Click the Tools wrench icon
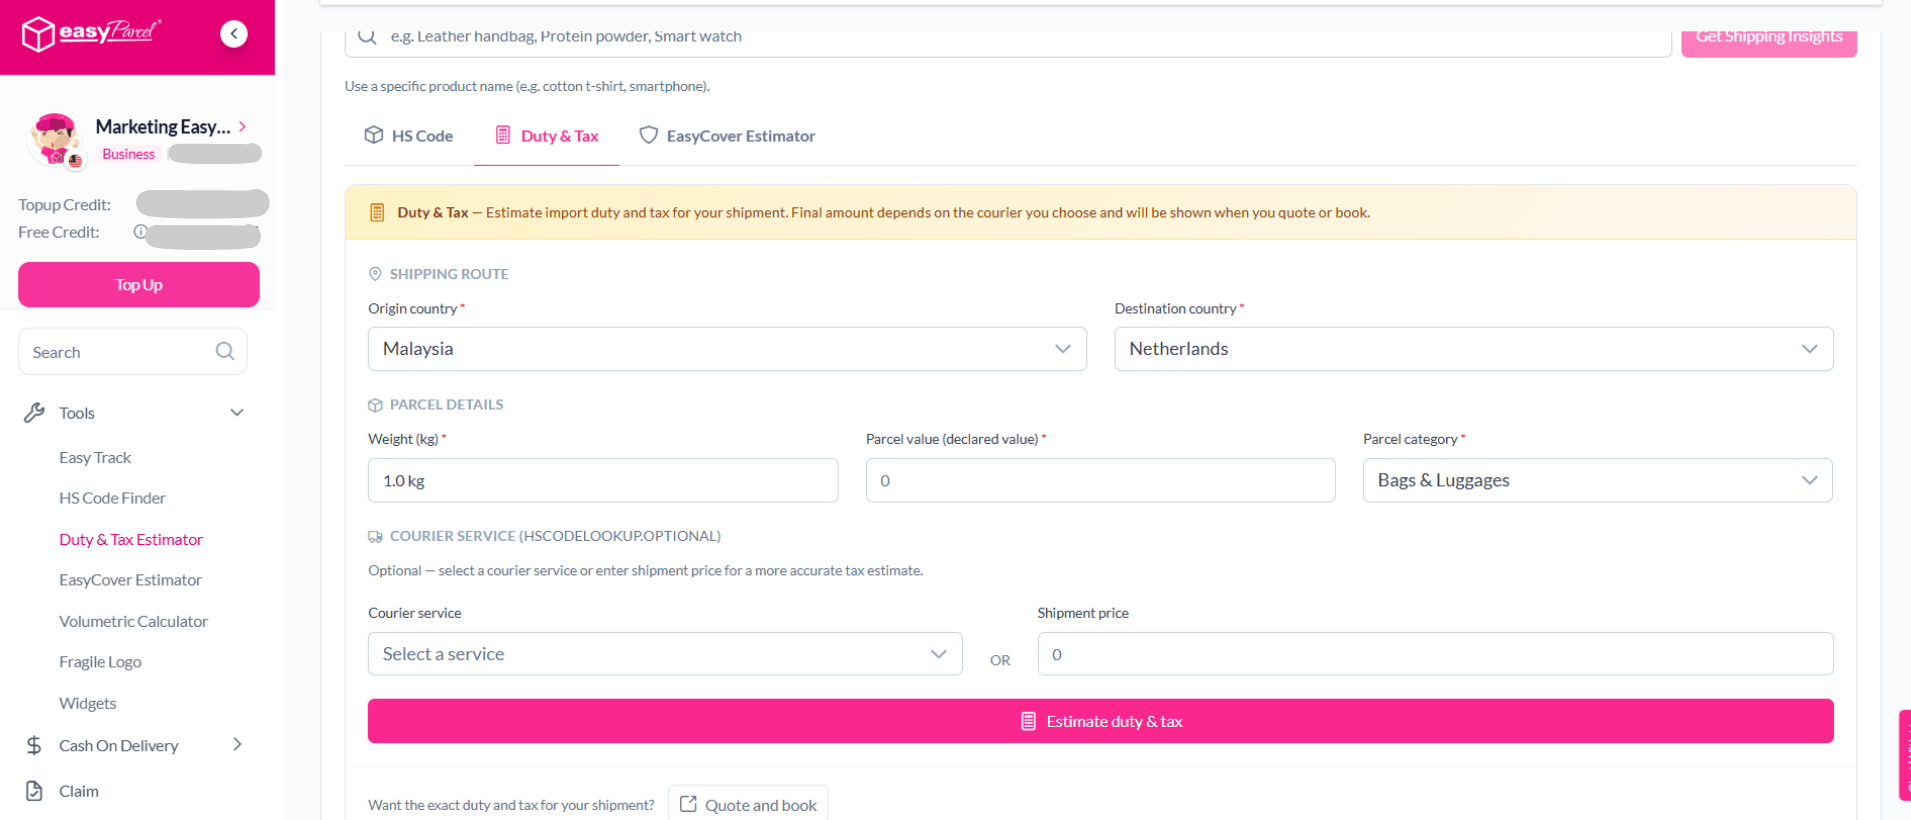 34,413
